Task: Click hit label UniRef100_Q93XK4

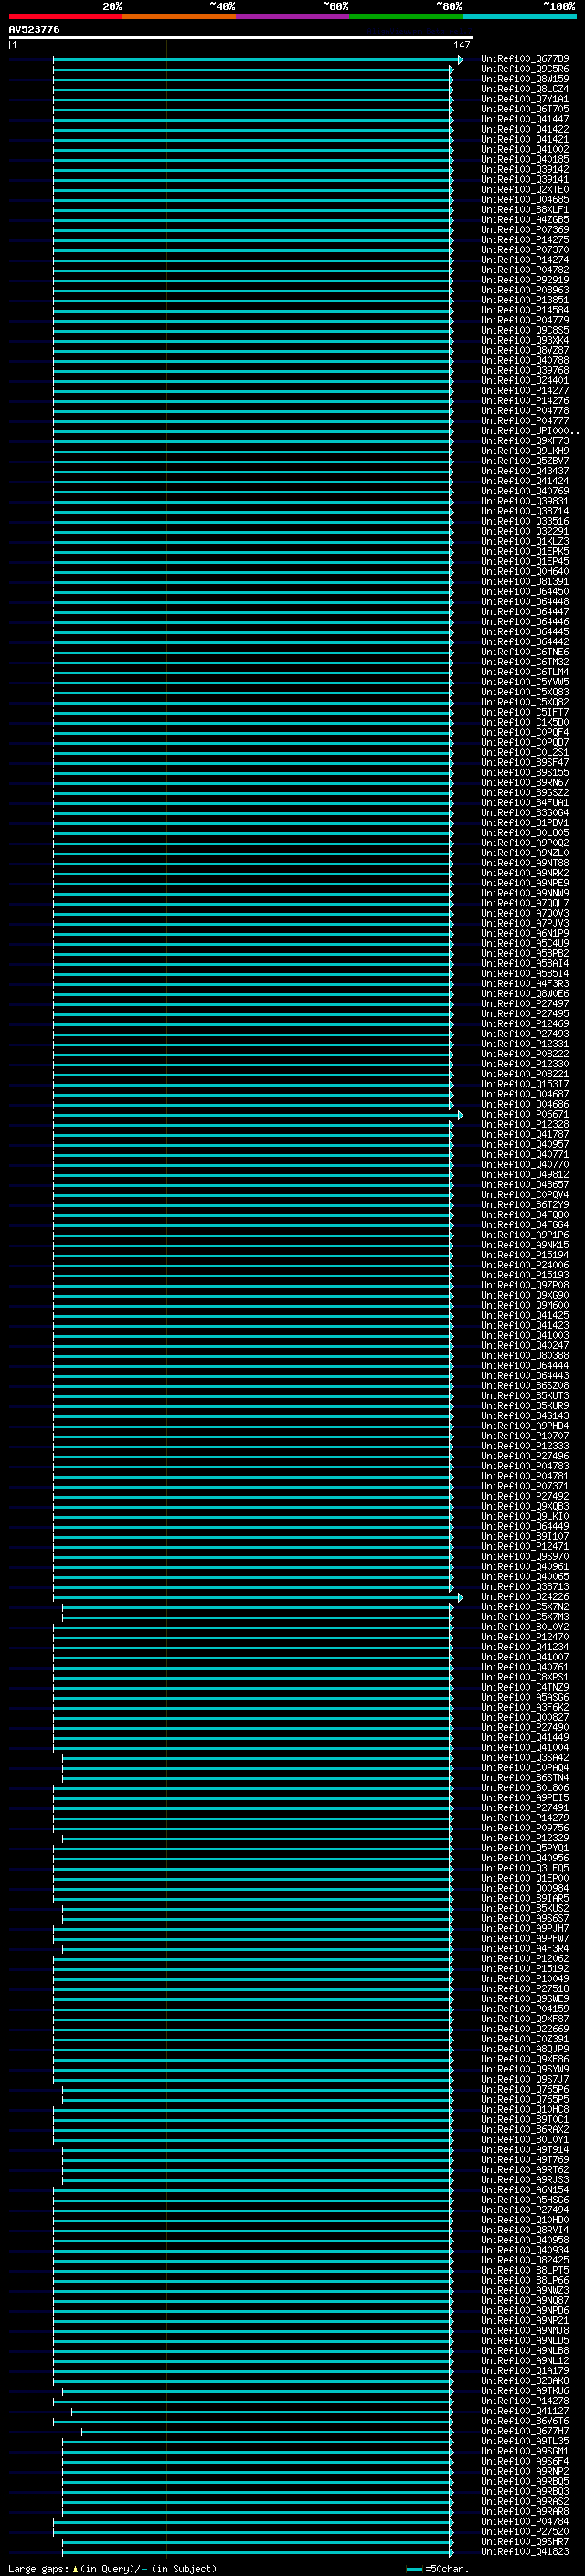Action: (x=525, y=340)
